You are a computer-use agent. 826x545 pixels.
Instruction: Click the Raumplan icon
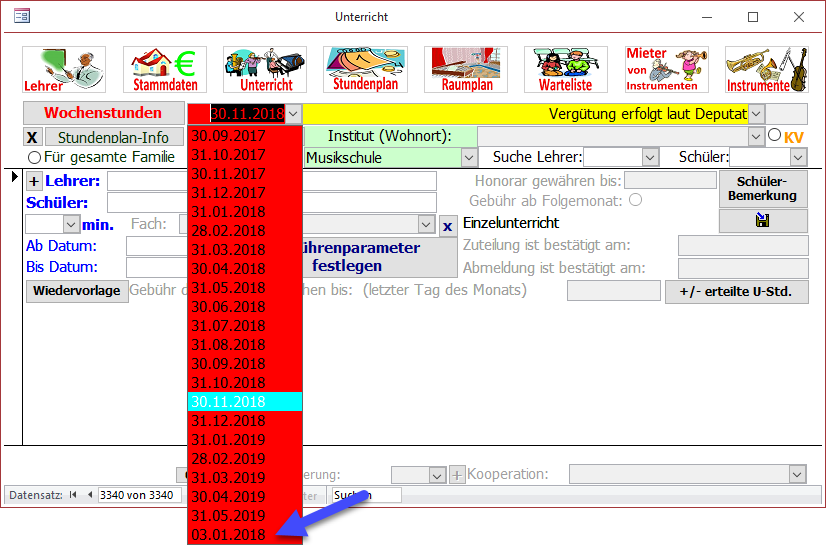(x=465, y=69)
